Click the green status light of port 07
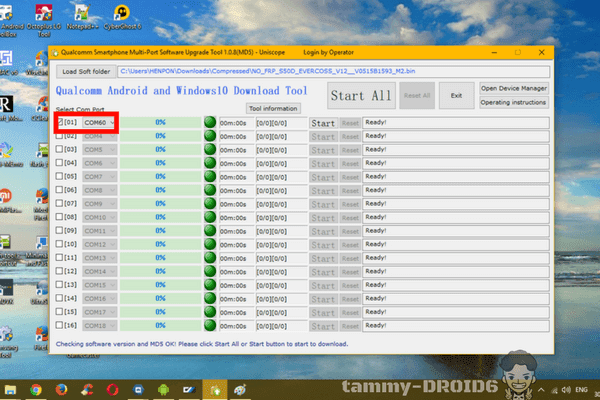Screen dimensions: 600x400 coord(210,203)
